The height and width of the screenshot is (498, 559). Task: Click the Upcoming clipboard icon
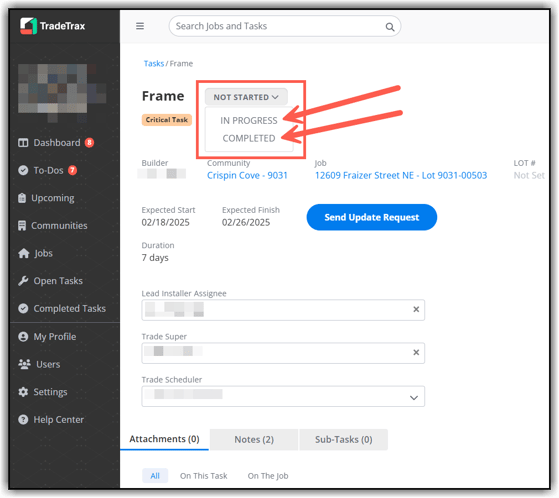tap(22, 198)
